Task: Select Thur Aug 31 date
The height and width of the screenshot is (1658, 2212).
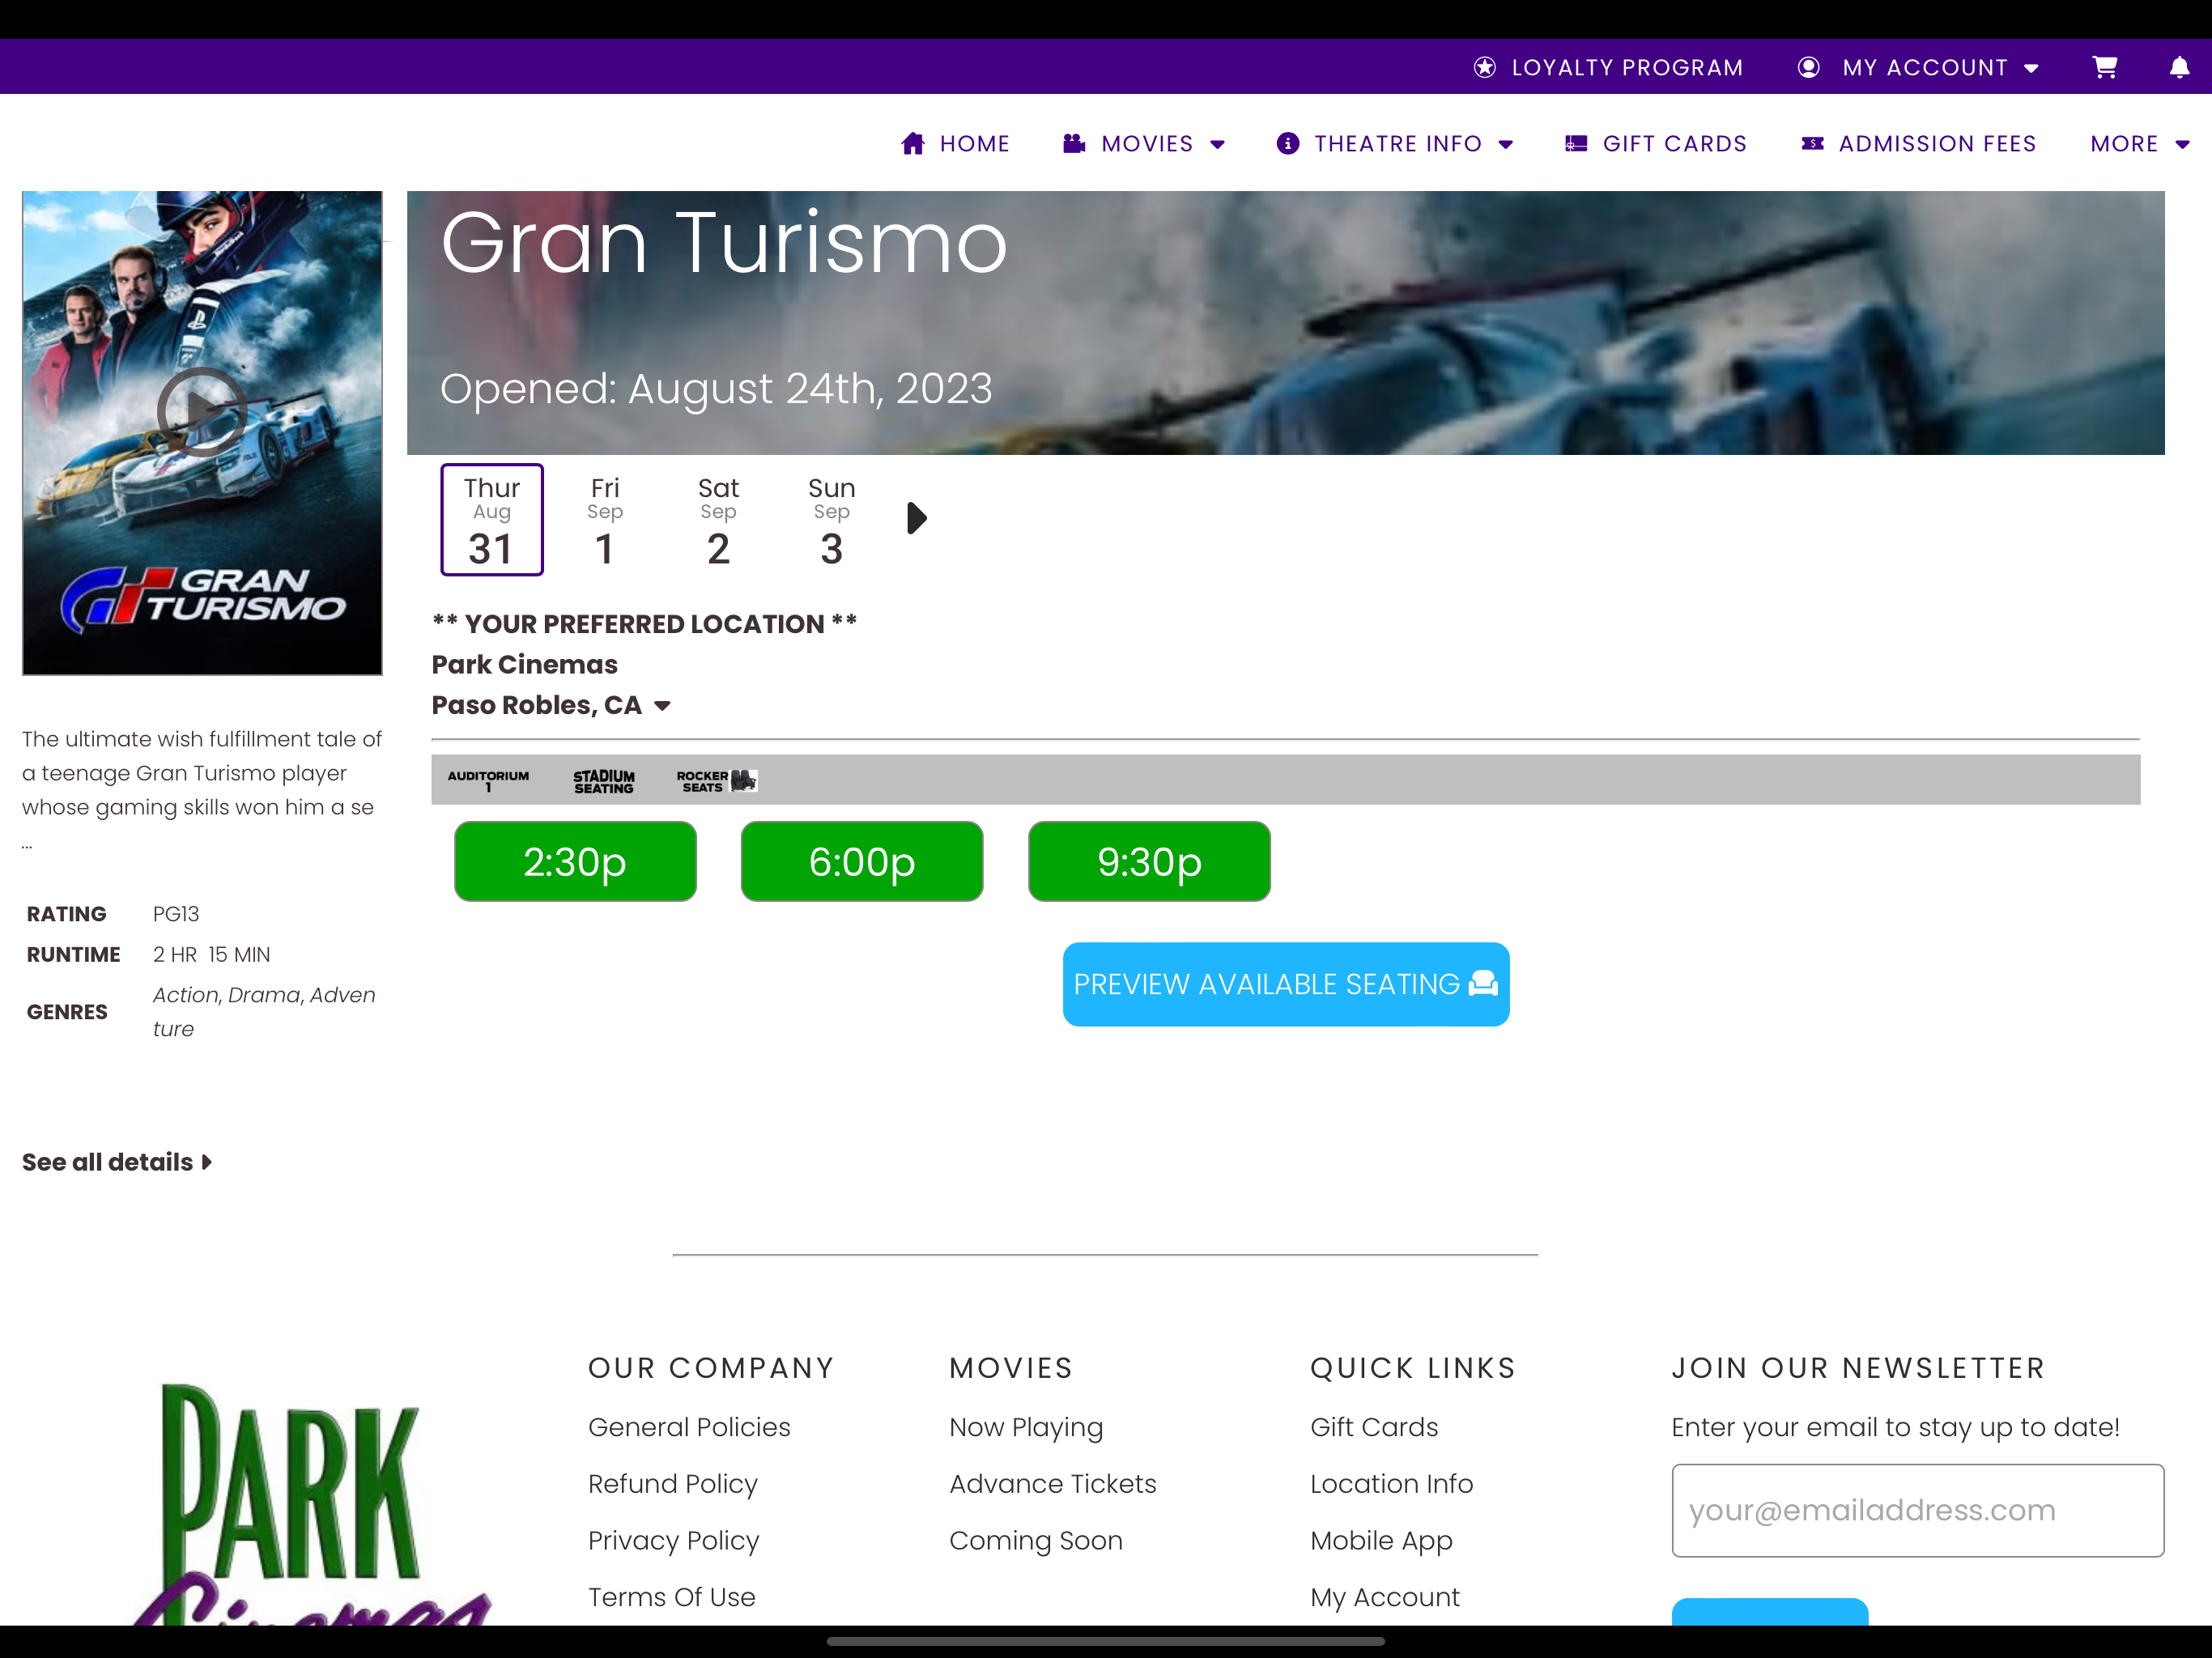Action: tap(492, 520)
